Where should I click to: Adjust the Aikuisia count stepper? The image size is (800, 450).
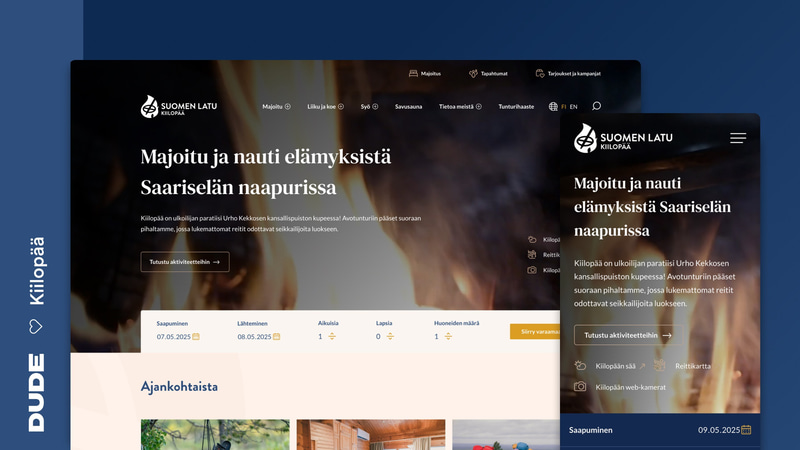(x=332, y=336)
